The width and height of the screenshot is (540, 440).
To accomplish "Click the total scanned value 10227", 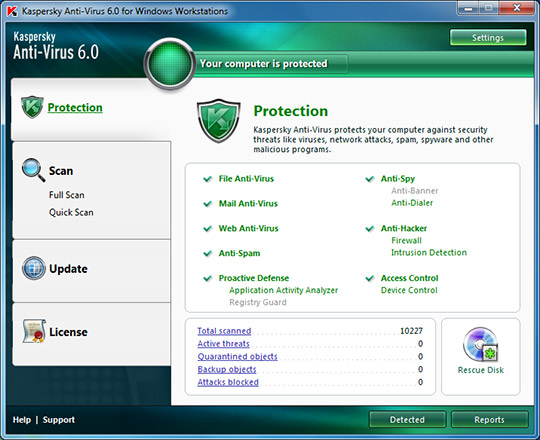I will pyautogui.click(x=411, y=331).
